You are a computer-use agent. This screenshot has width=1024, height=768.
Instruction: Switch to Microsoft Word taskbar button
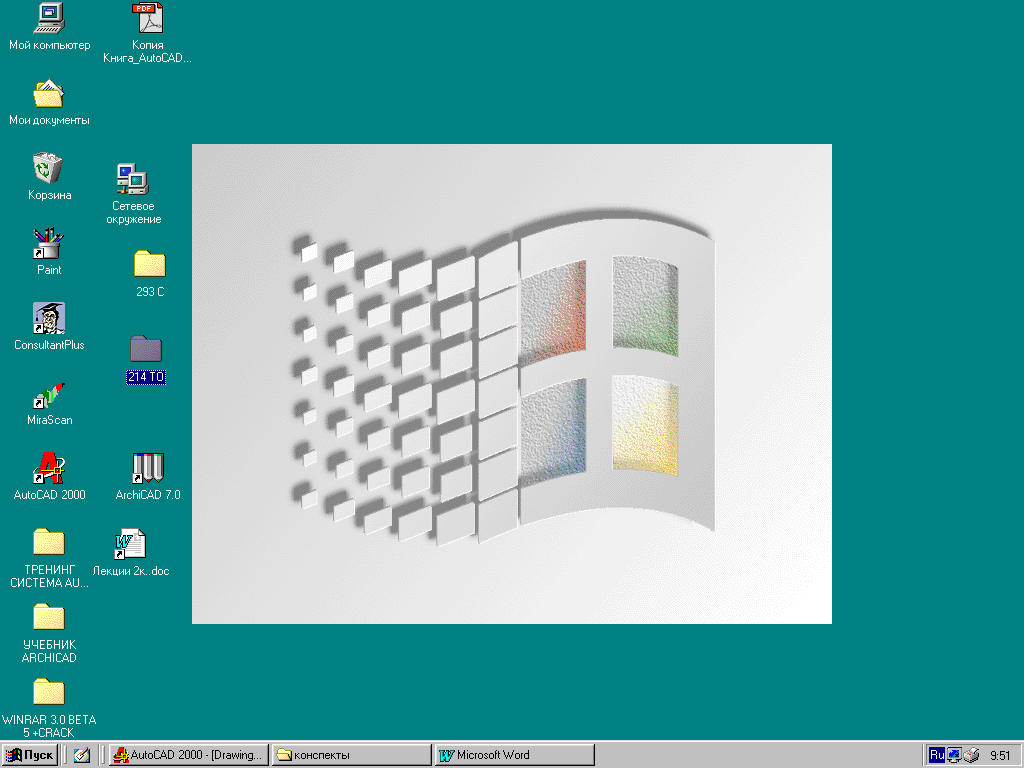tap(515, 755)
